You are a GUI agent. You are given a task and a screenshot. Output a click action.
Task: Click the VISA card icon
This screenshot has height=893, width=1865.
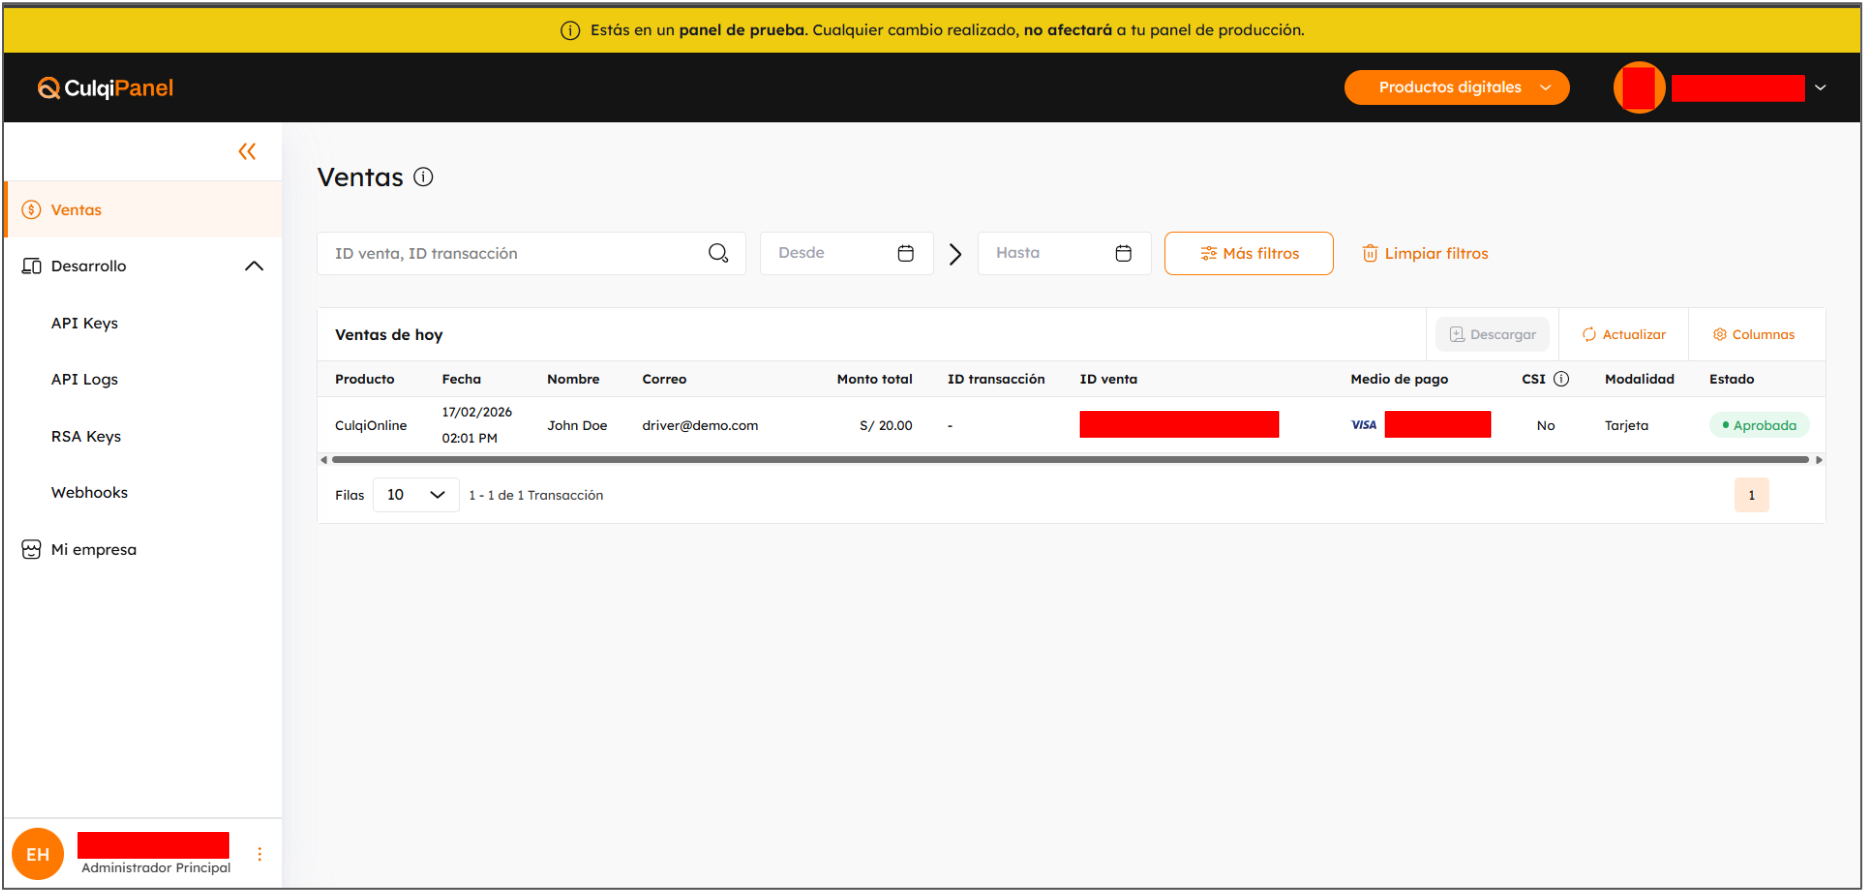[1364, 425]
